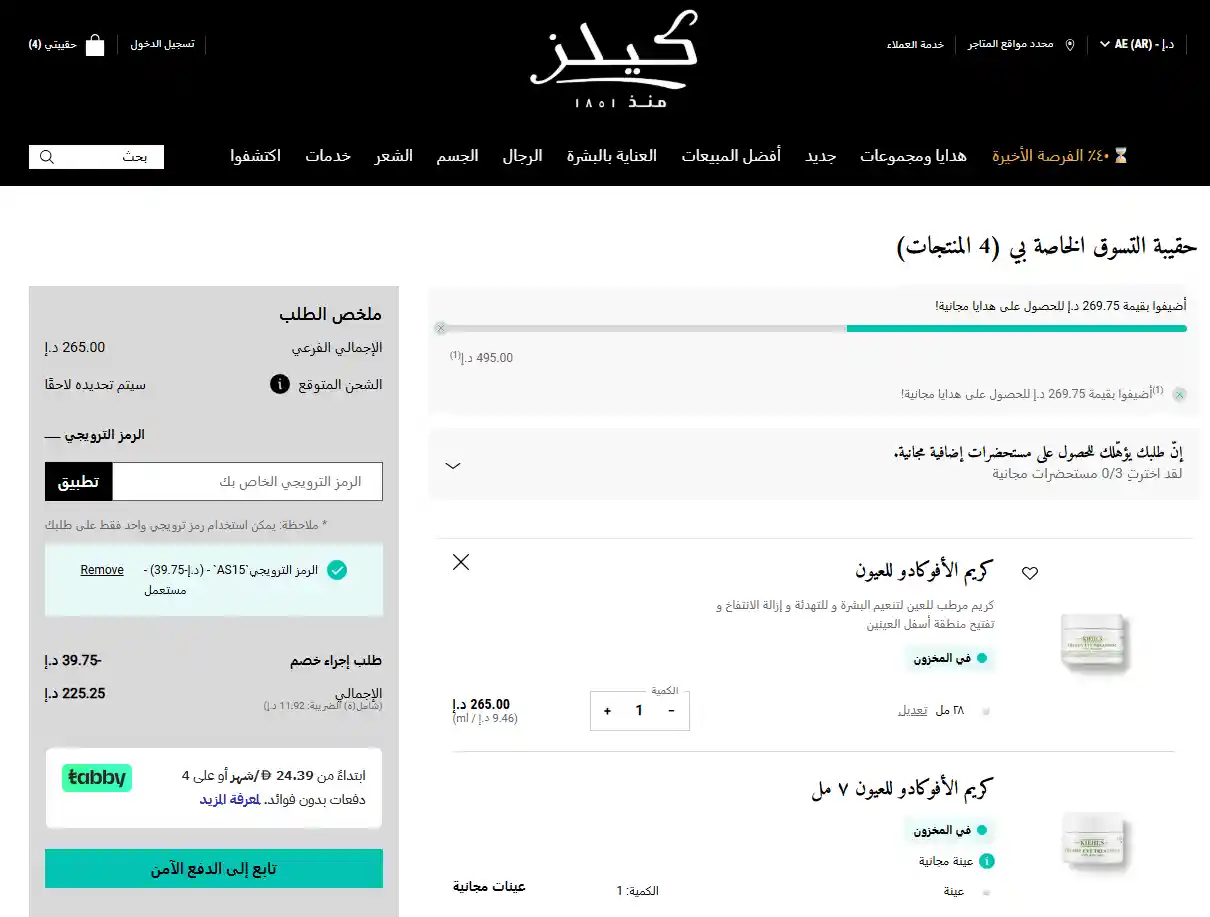Open the discover menu 'اكتشفوا'

tap(255, 156)
